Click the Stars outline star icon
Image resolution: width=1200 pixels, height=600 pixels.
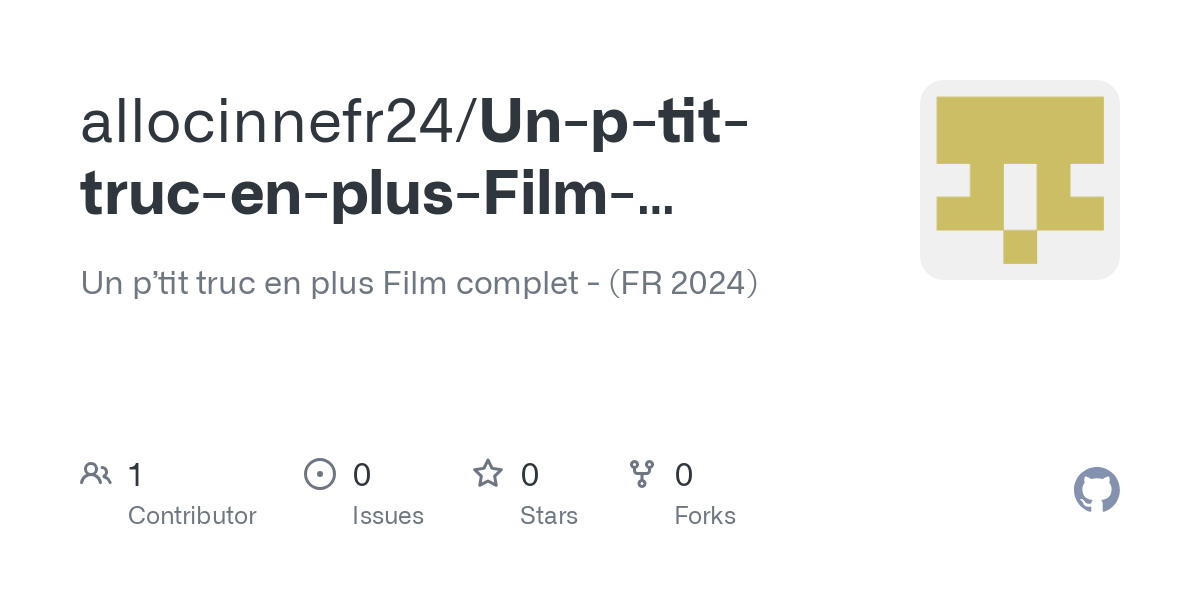488,473
